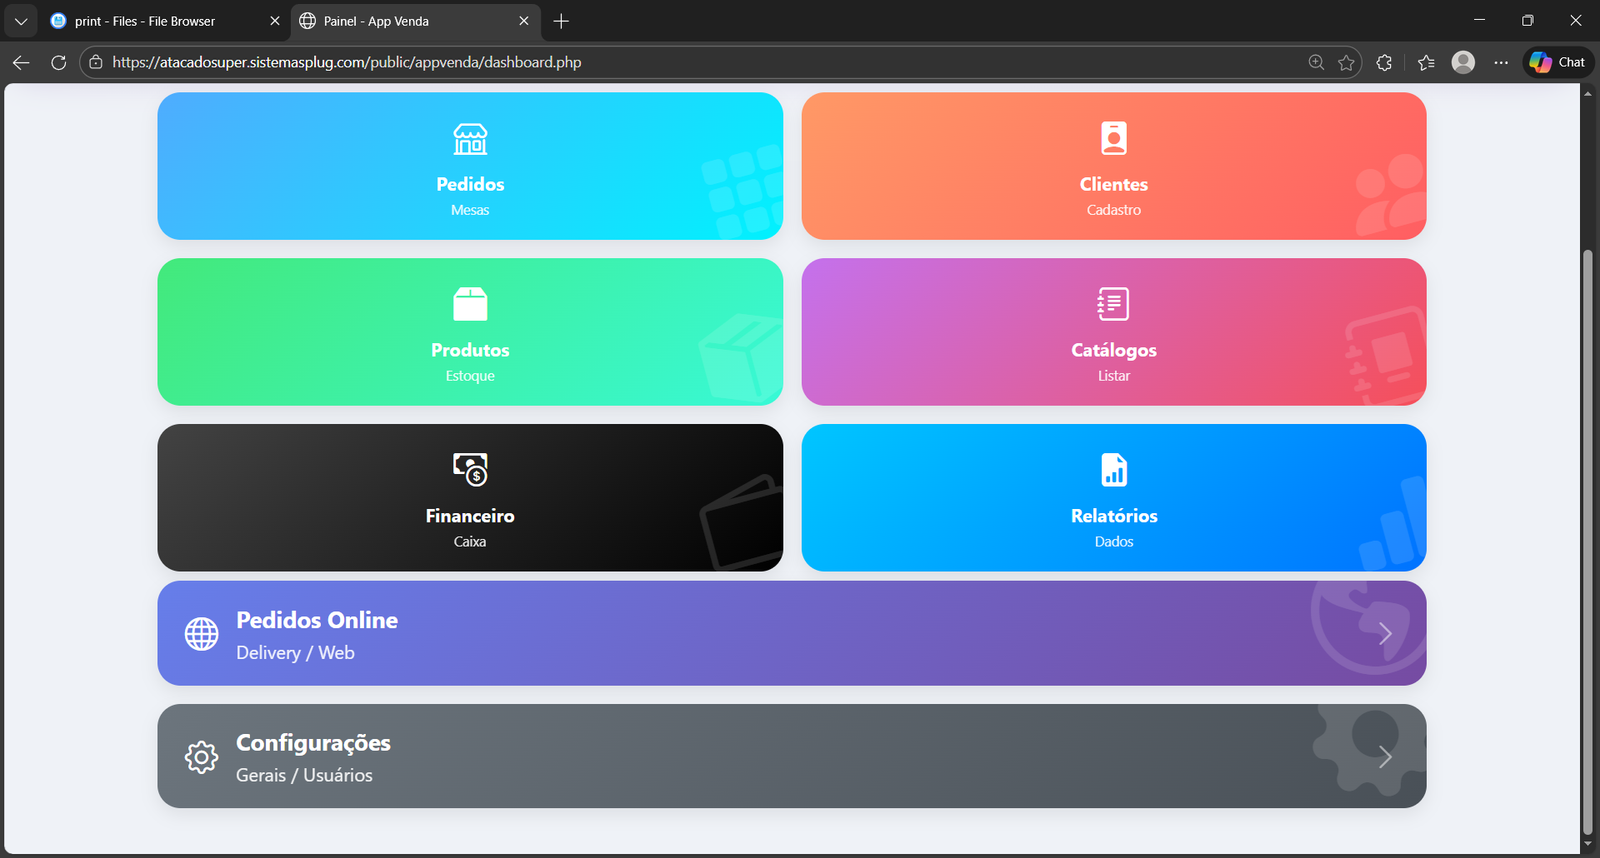The width and height of the screenshot is (1600, 858).
Task: Add page to favorites with star icon
Action: click(x=1346, y=62)
